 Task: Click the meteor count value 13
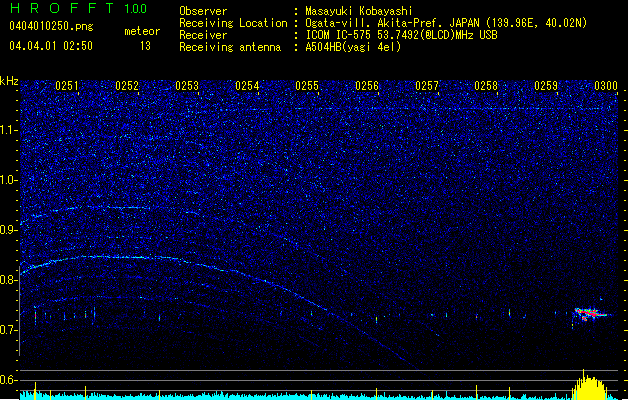point(145,46)
